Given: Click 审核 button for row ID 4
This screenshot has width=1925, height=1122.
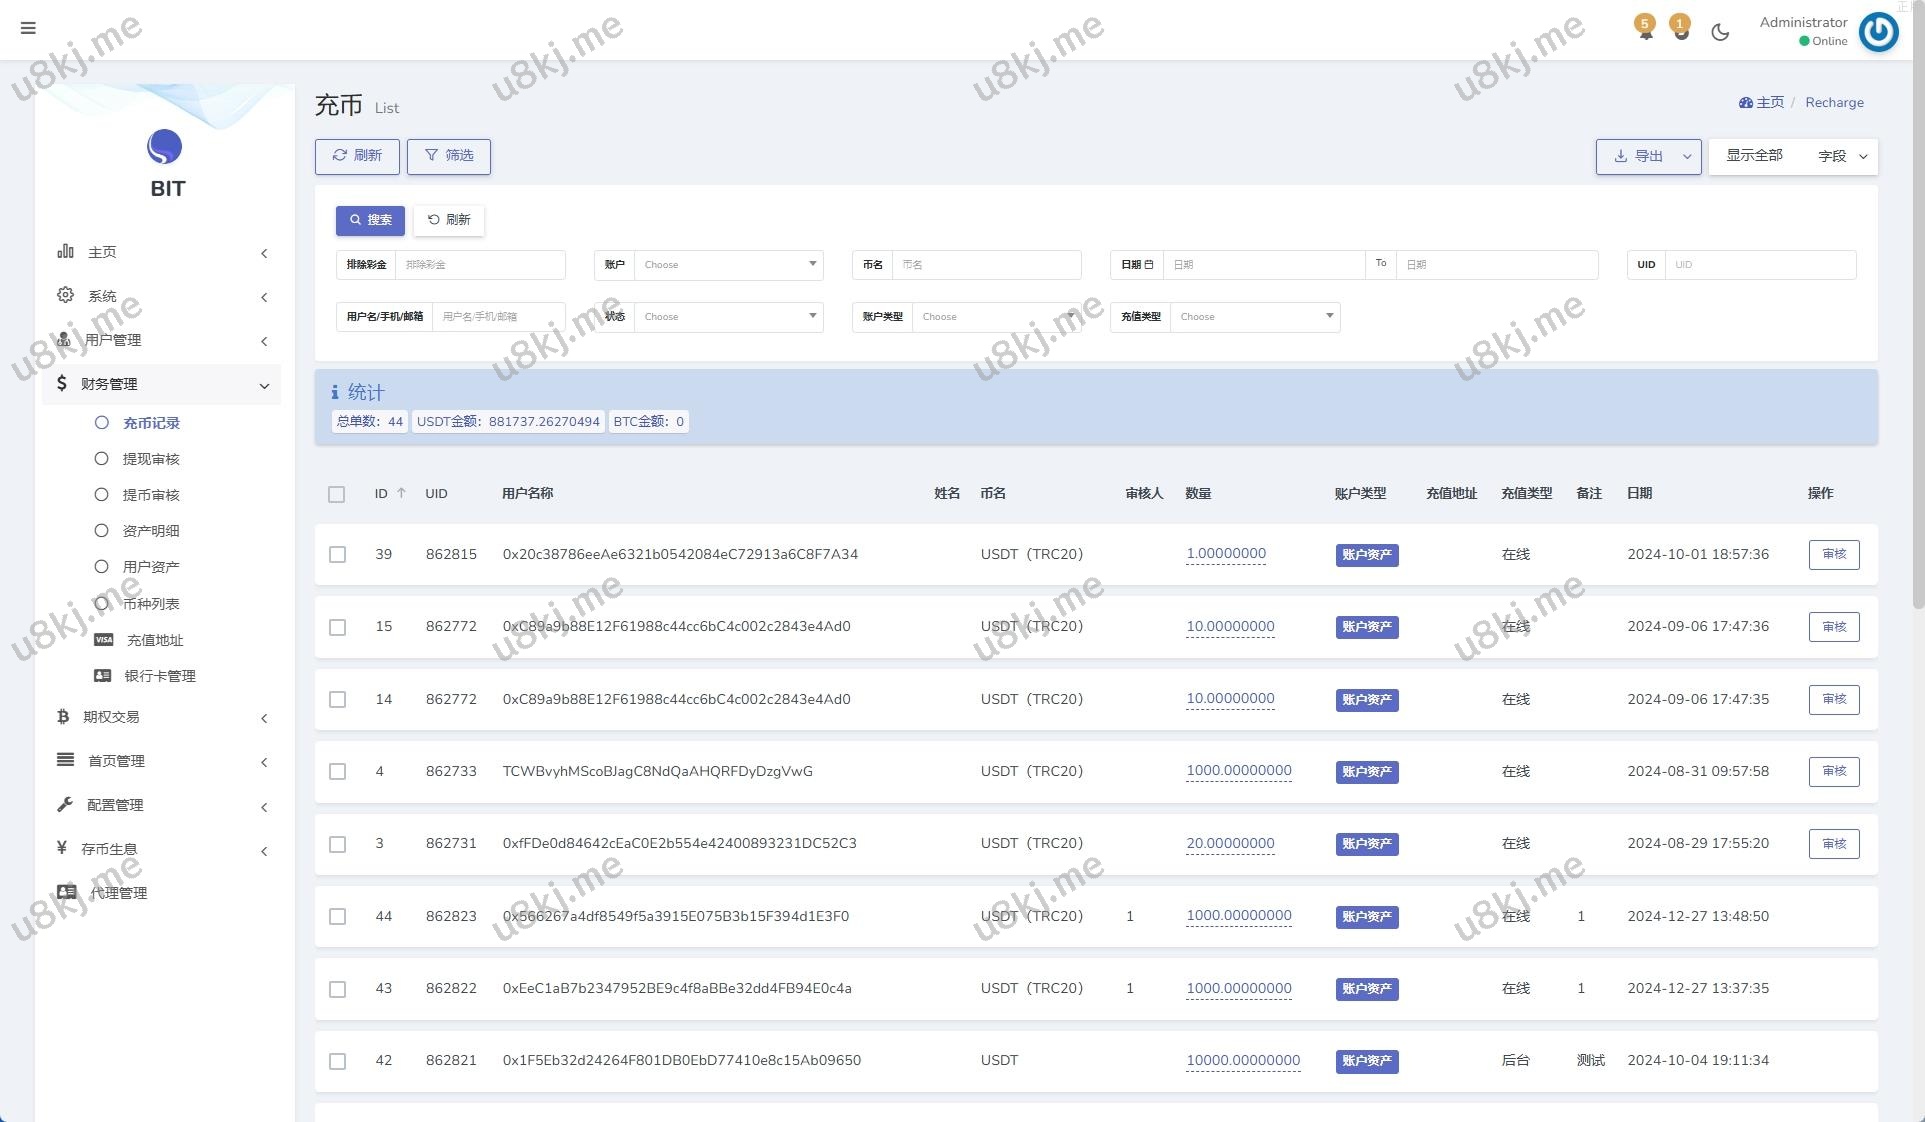Looking at the screenshot, I should click(1833, 771).
